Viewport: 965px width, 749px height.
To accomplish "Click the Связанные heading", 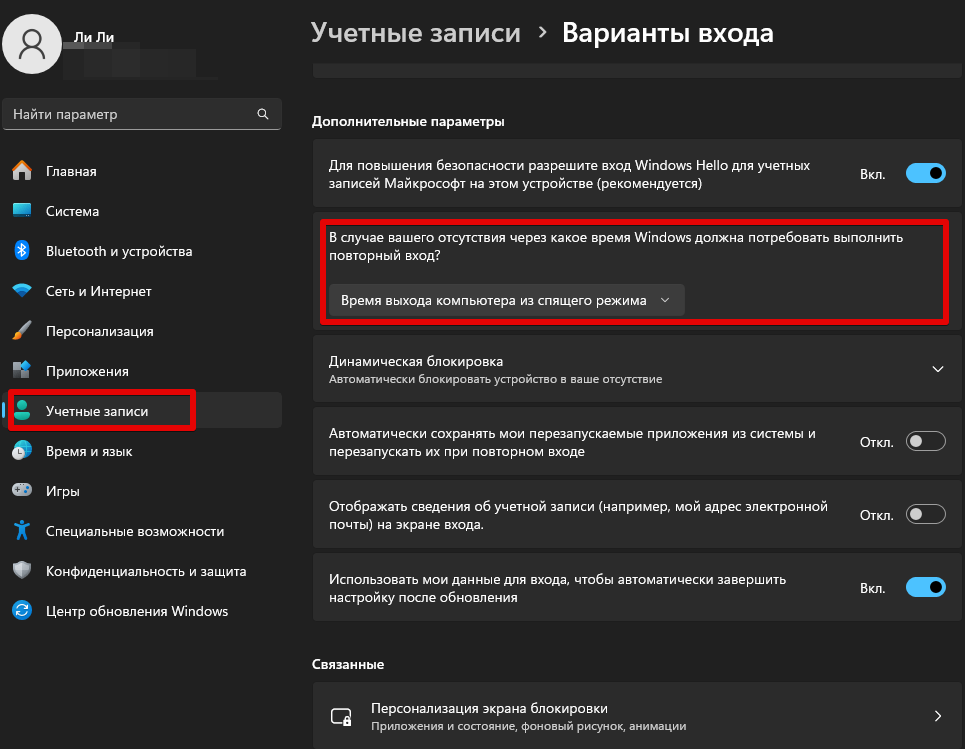I will click(x=348, y=664).
